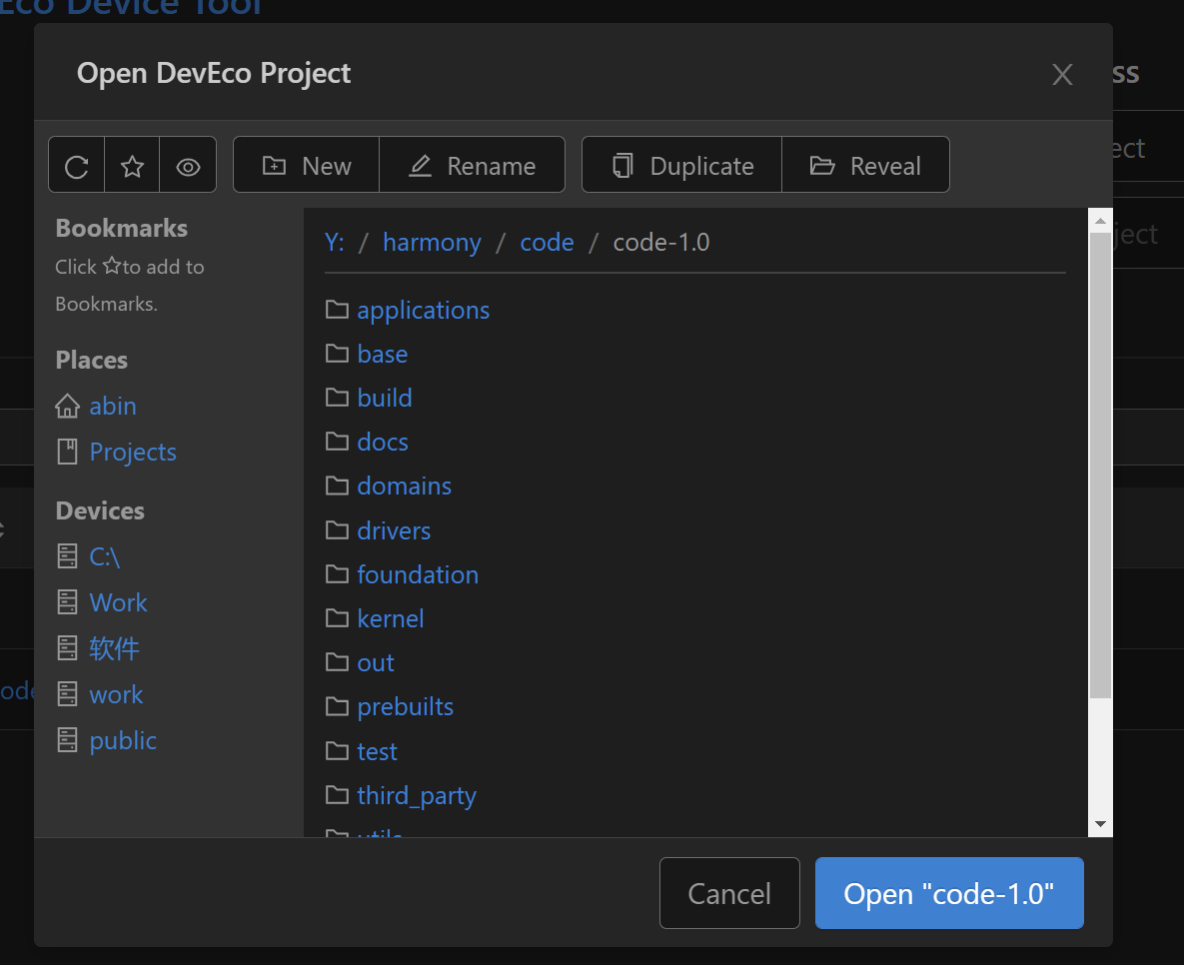
Task: Open the kernel folder
Action: 390,619
